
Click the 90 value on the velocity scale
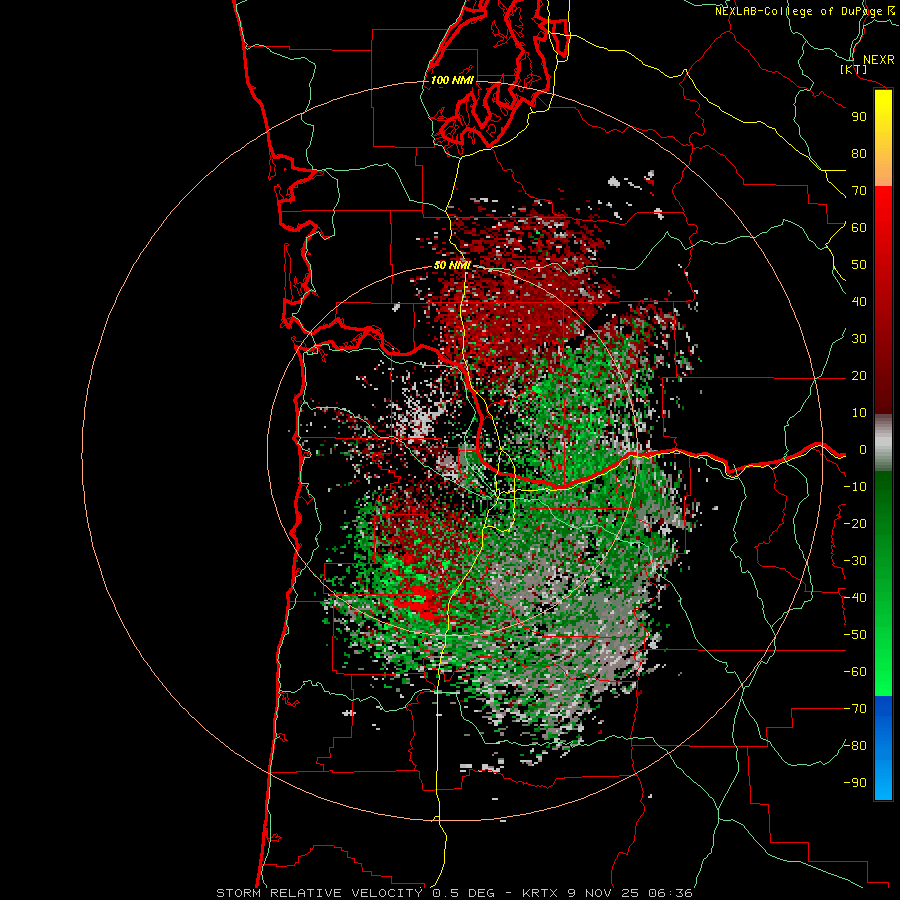(x=859, y=117)
